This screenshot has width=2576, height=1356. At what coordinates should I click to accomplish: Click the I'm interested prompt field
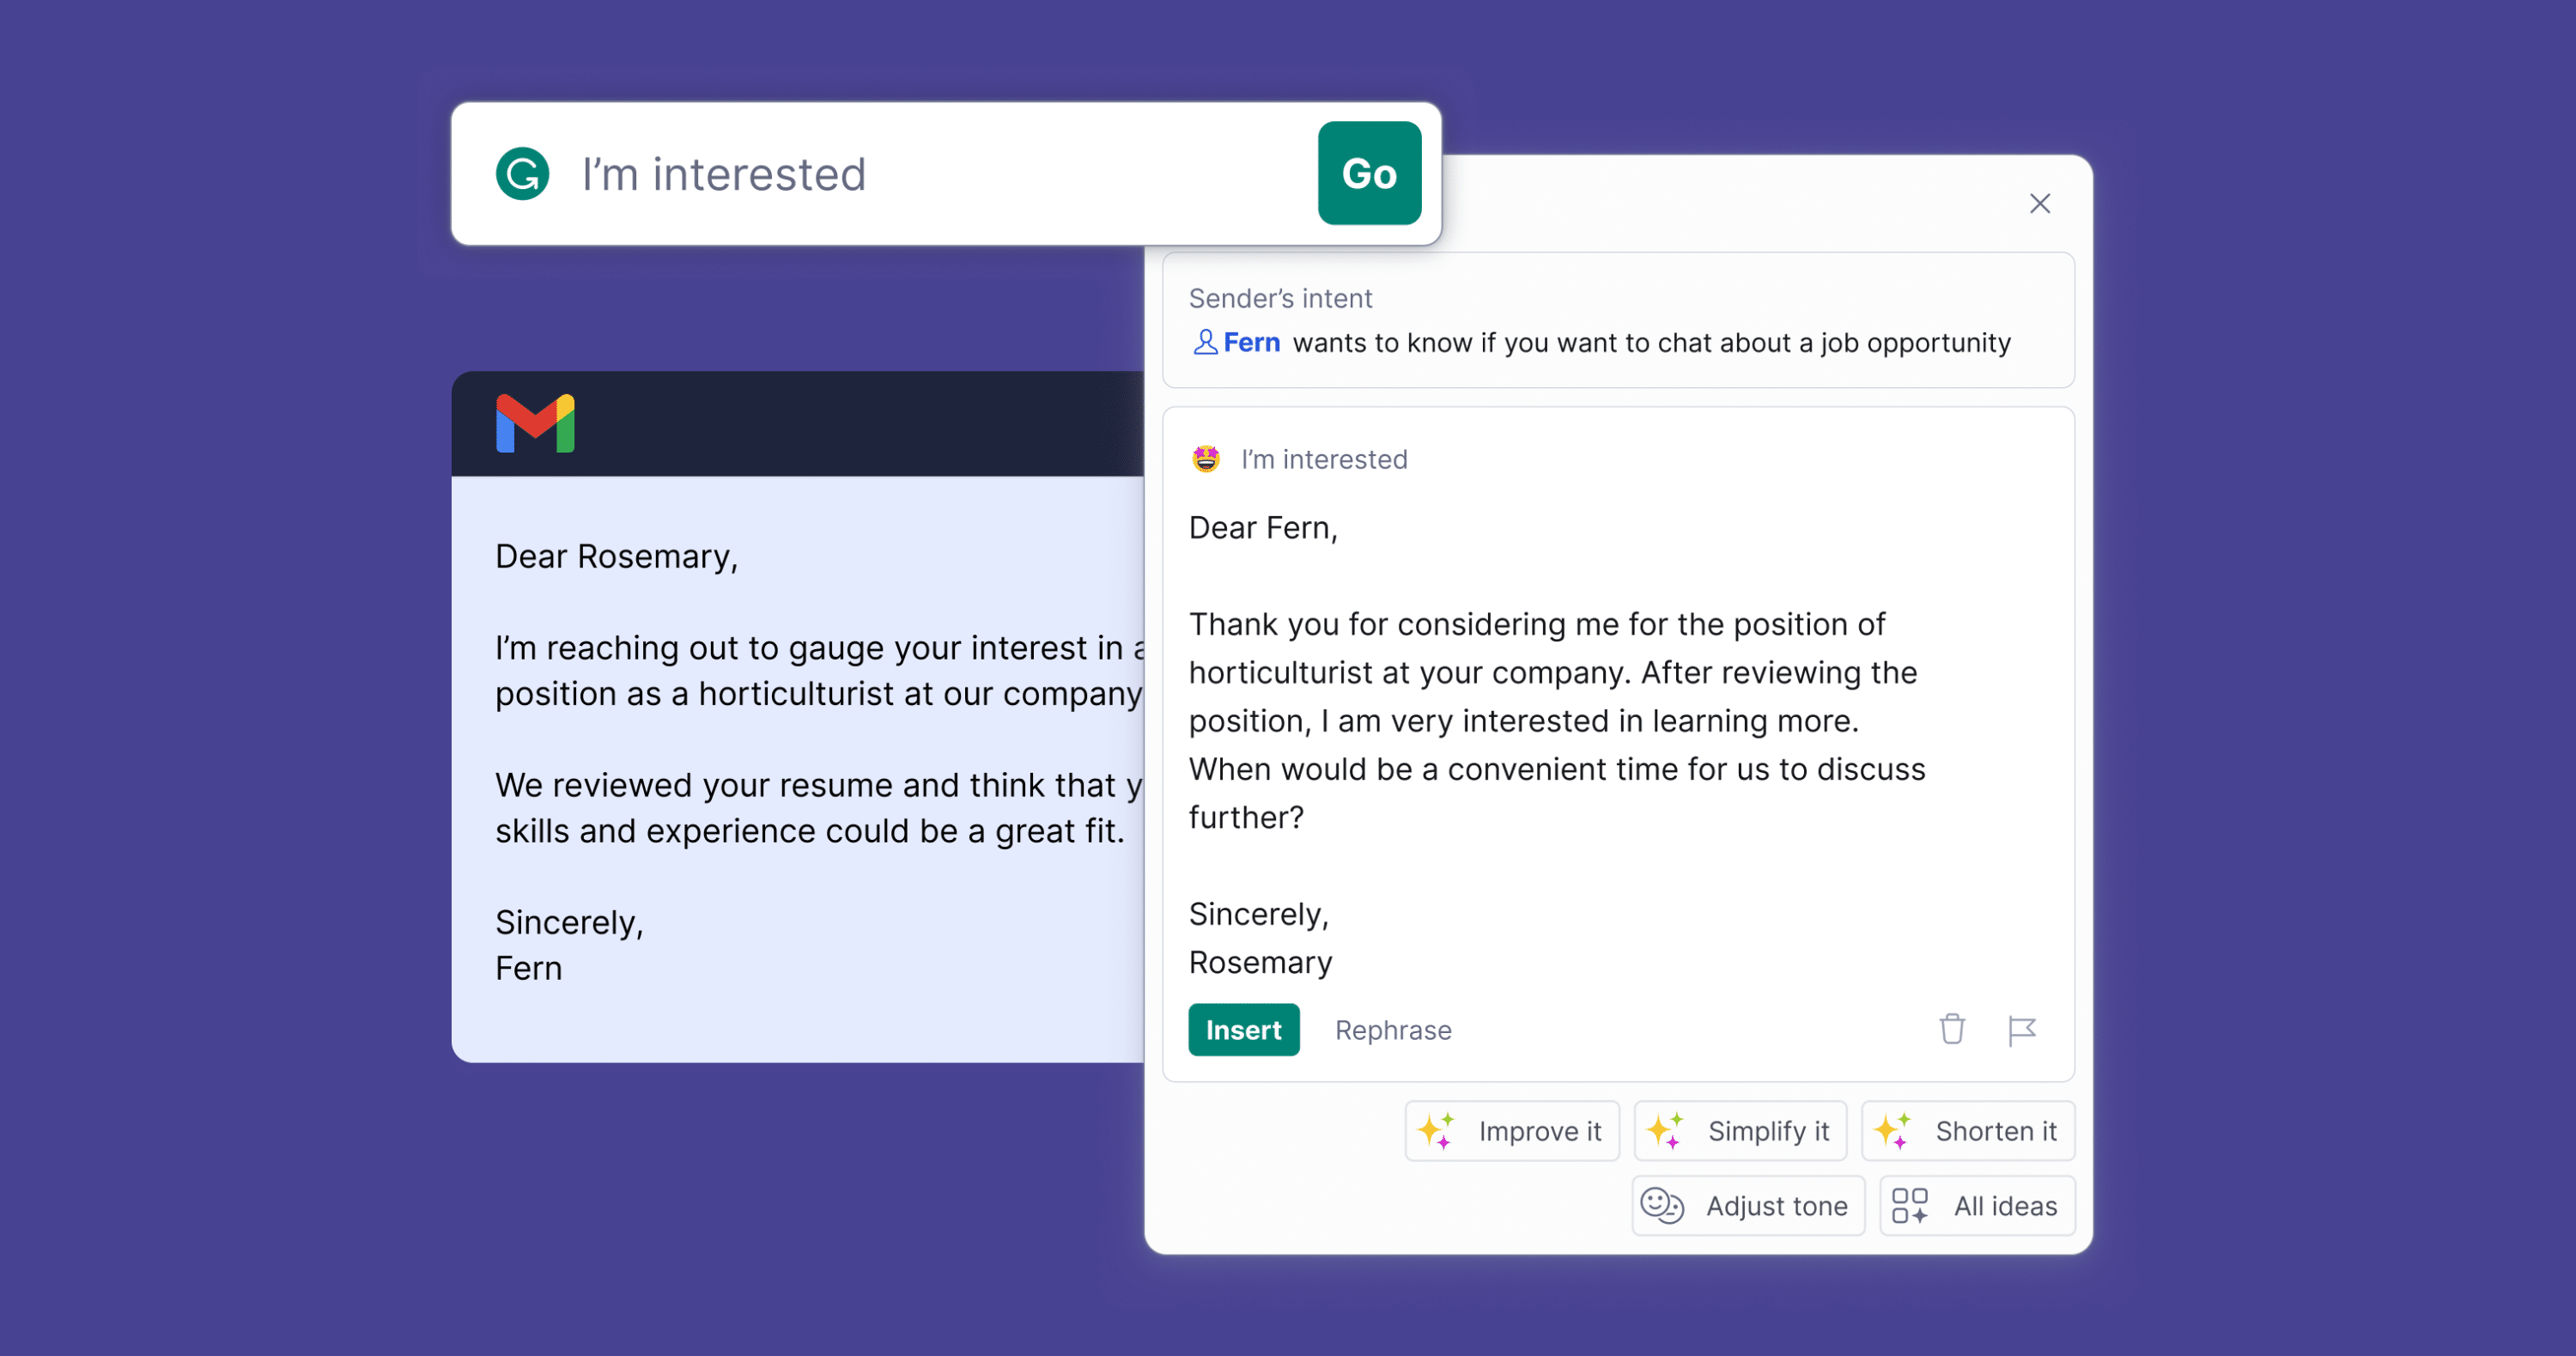click(x=900, y=174)
